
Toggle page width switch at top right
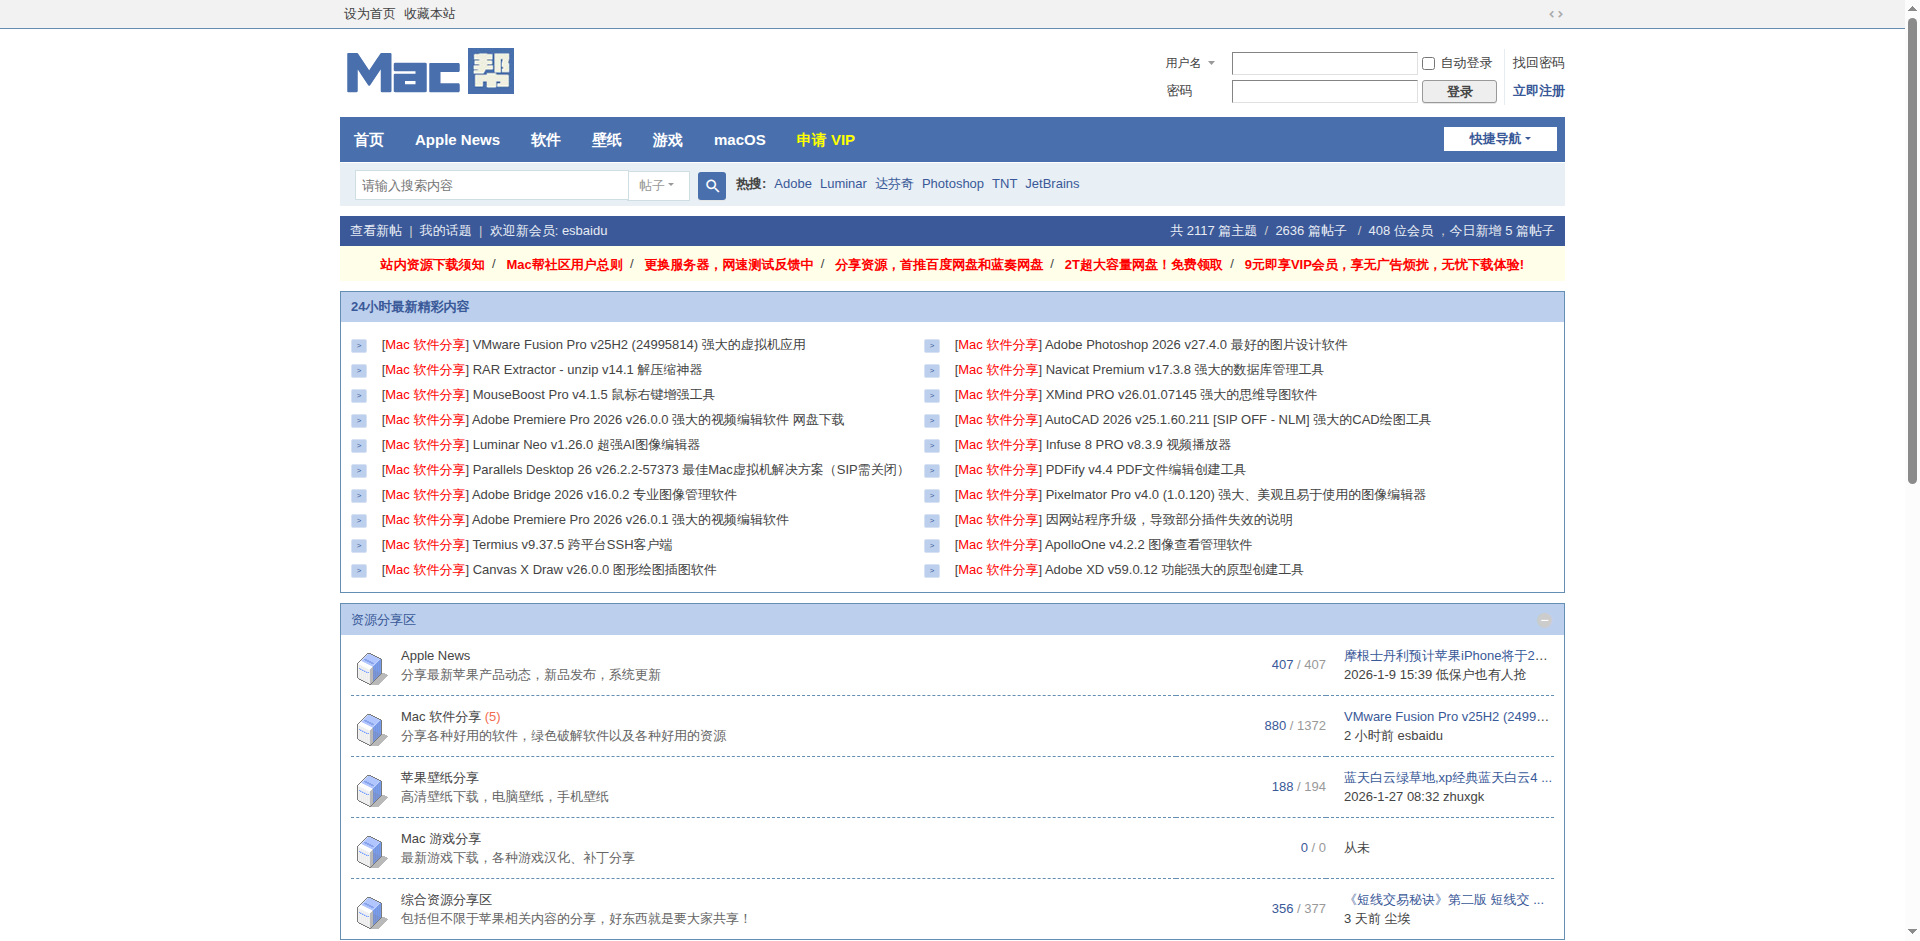1555,14
